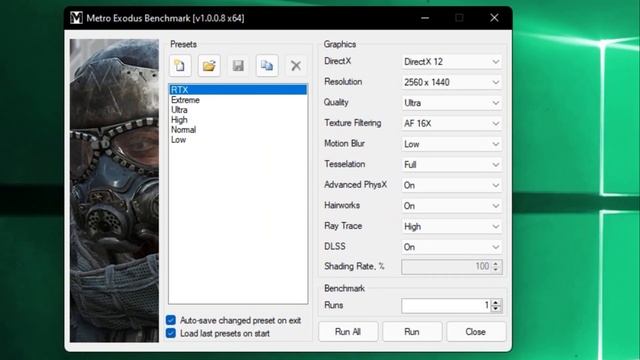Viewport: 640px width, 360px height.
Task: Click the Shading Rate value field
Action: [446, 267]
